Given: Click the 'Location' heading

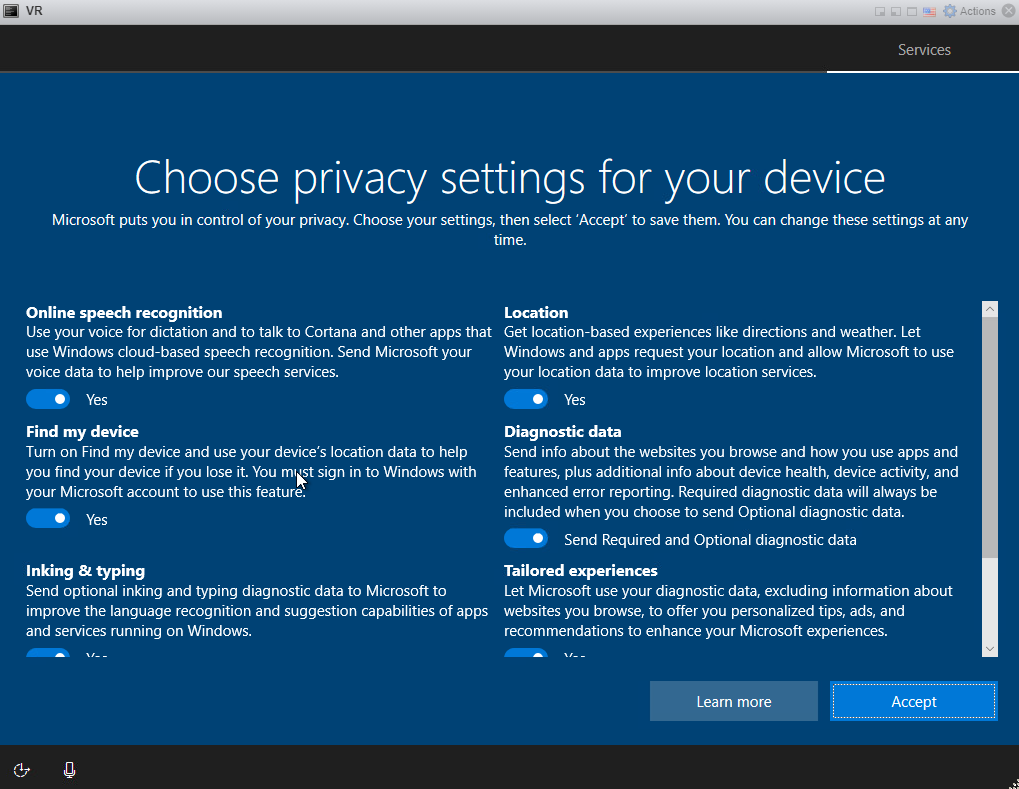Looking at the screenshot, I should pos(536,313).
